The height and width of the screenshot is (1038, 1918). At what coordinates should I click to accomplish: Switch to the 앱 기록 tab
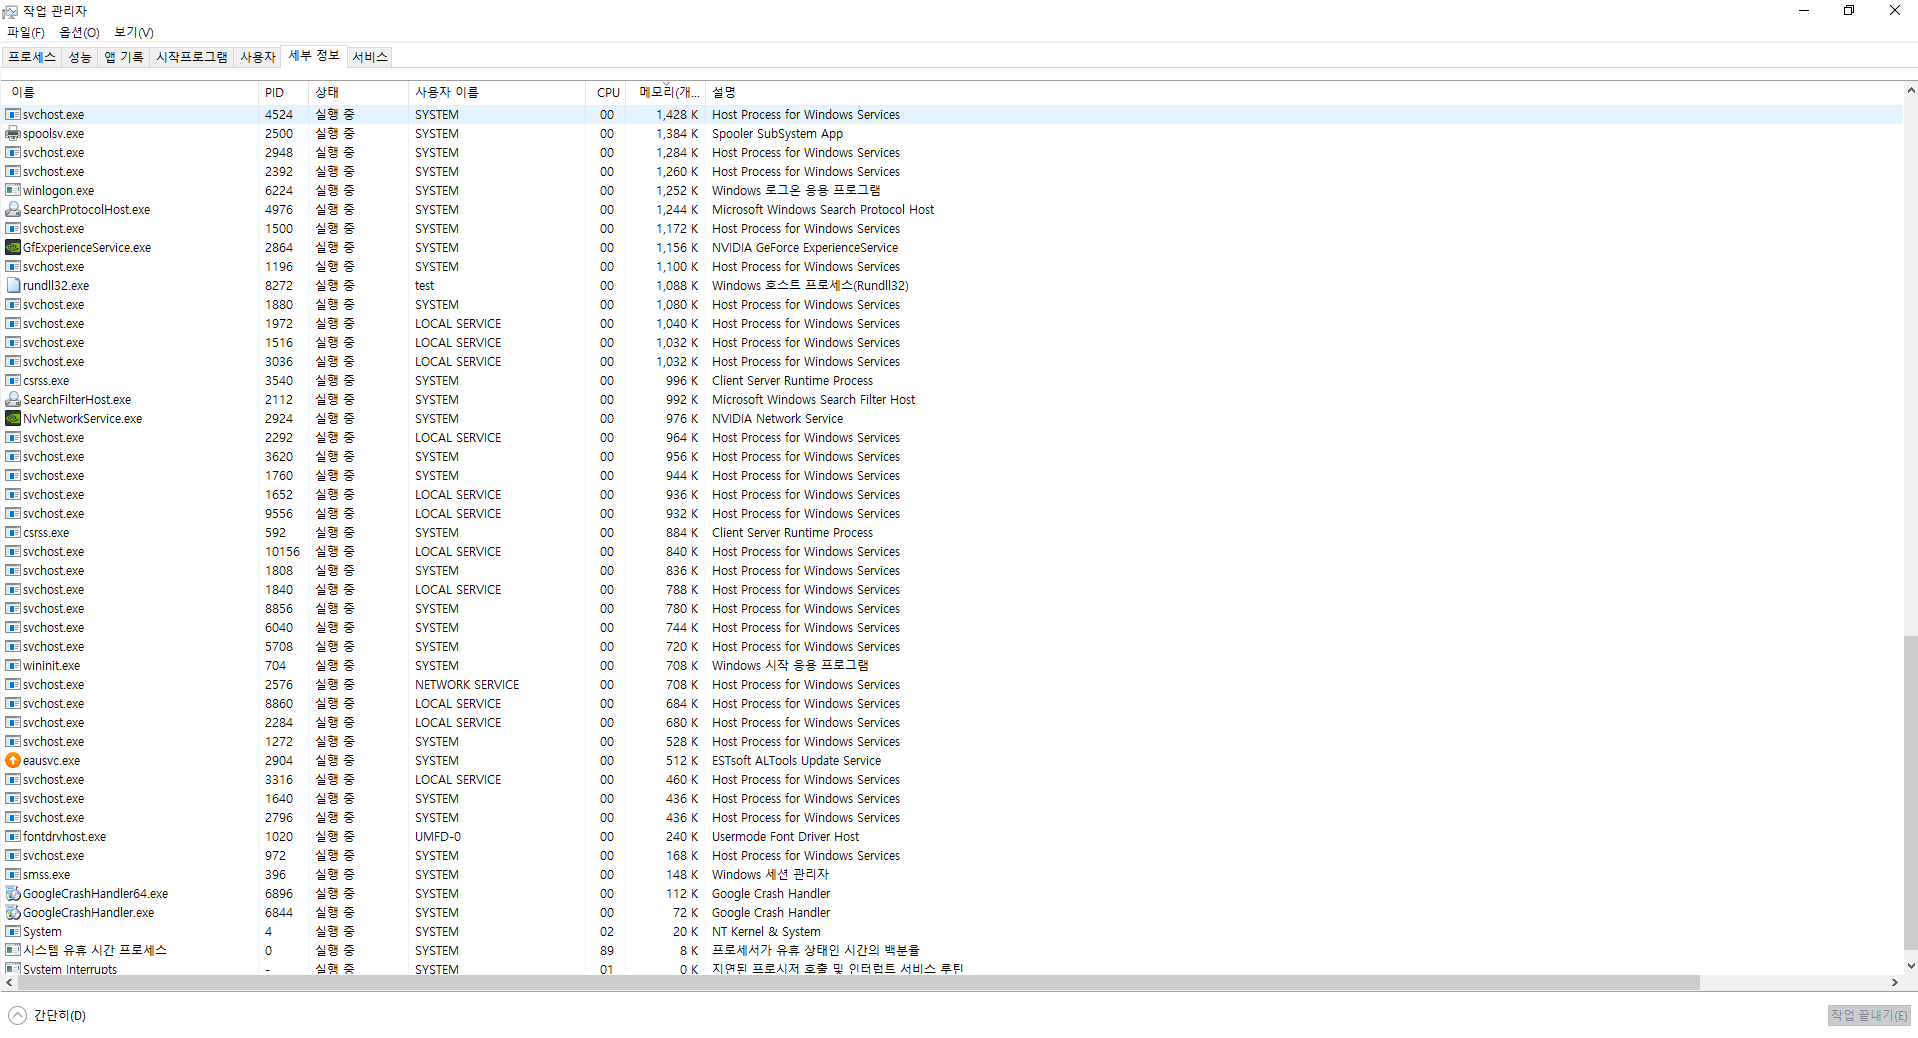[x=124, y=57]
